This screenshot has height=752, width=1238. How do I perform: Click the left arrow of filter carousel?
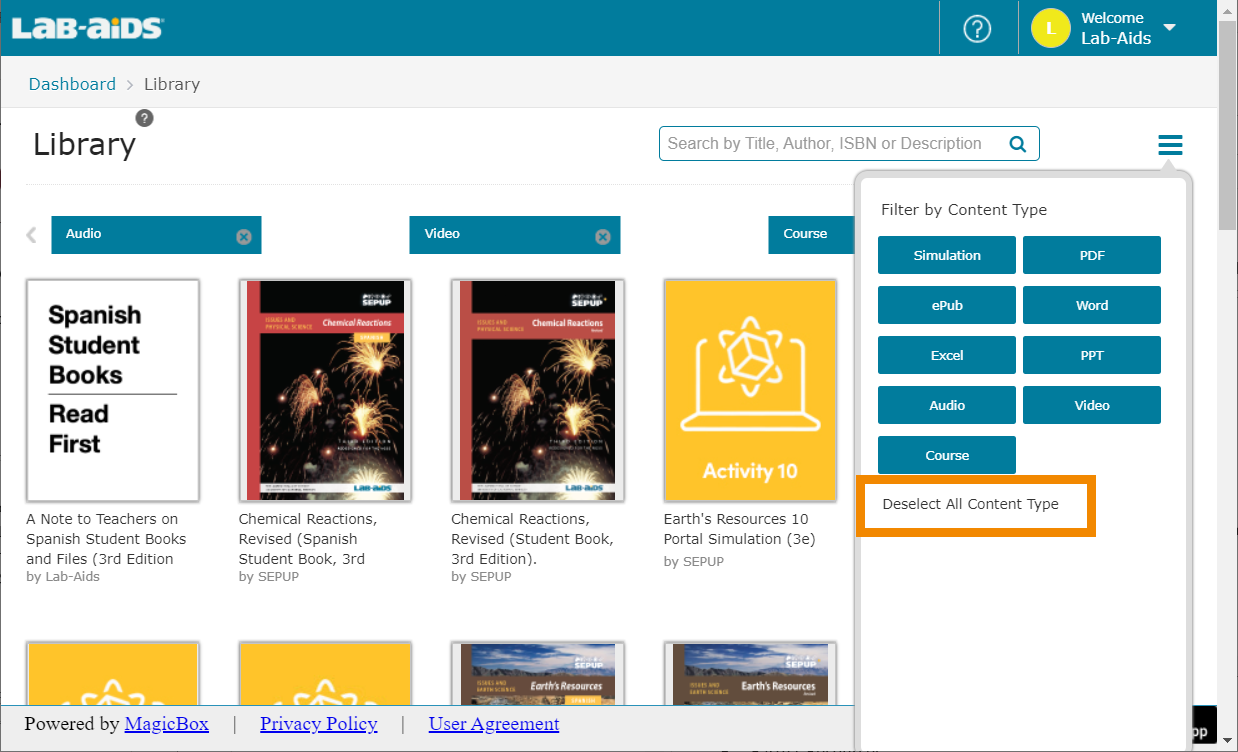coord(32,235)
